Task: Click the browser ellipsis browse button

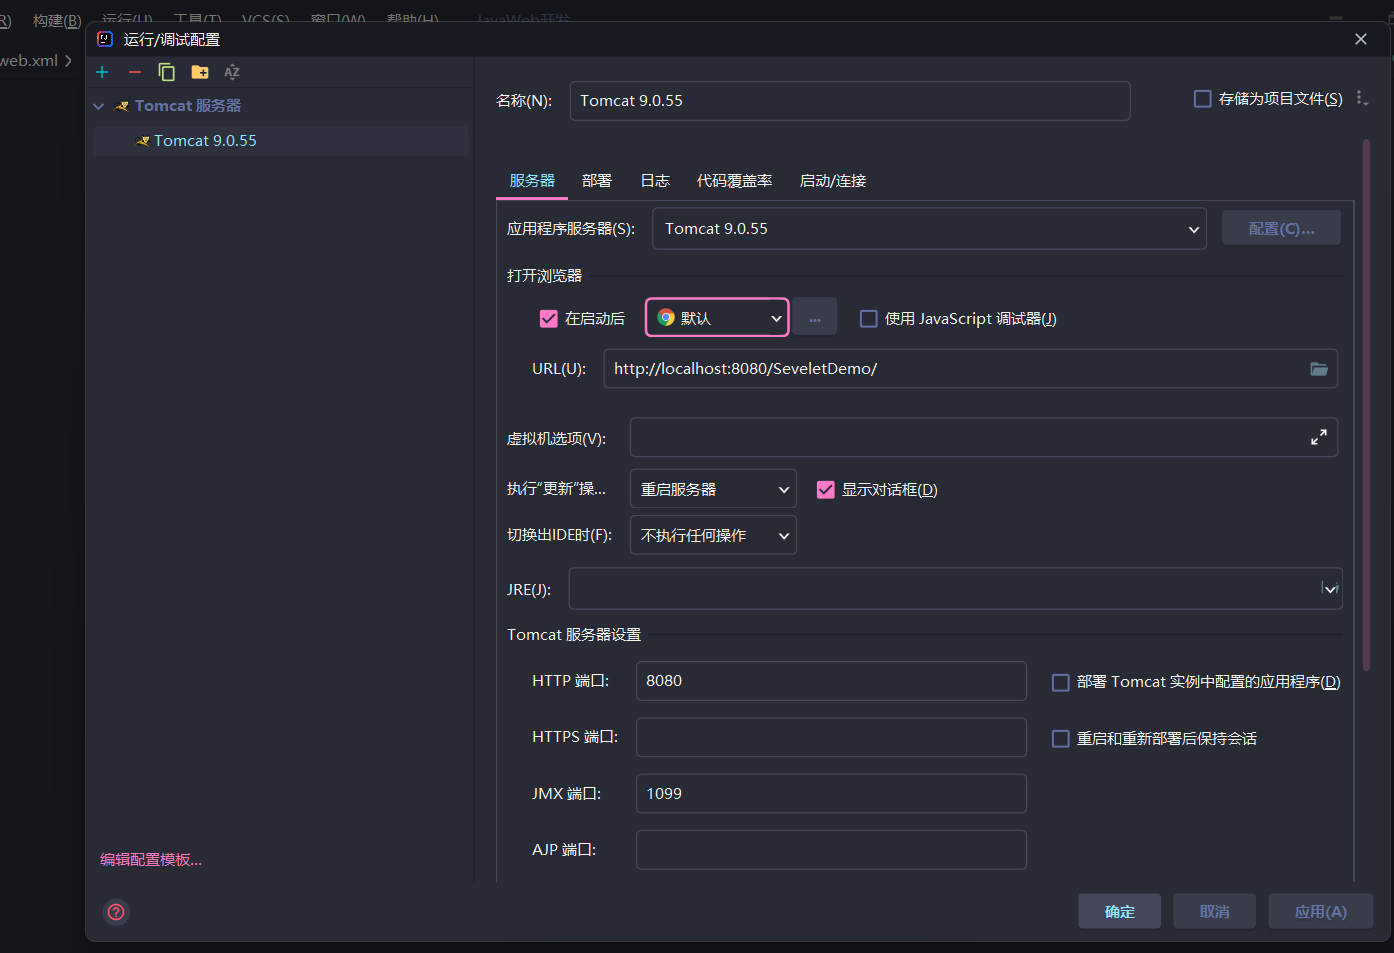Action: pyautogui.click(x=815, y=318)
